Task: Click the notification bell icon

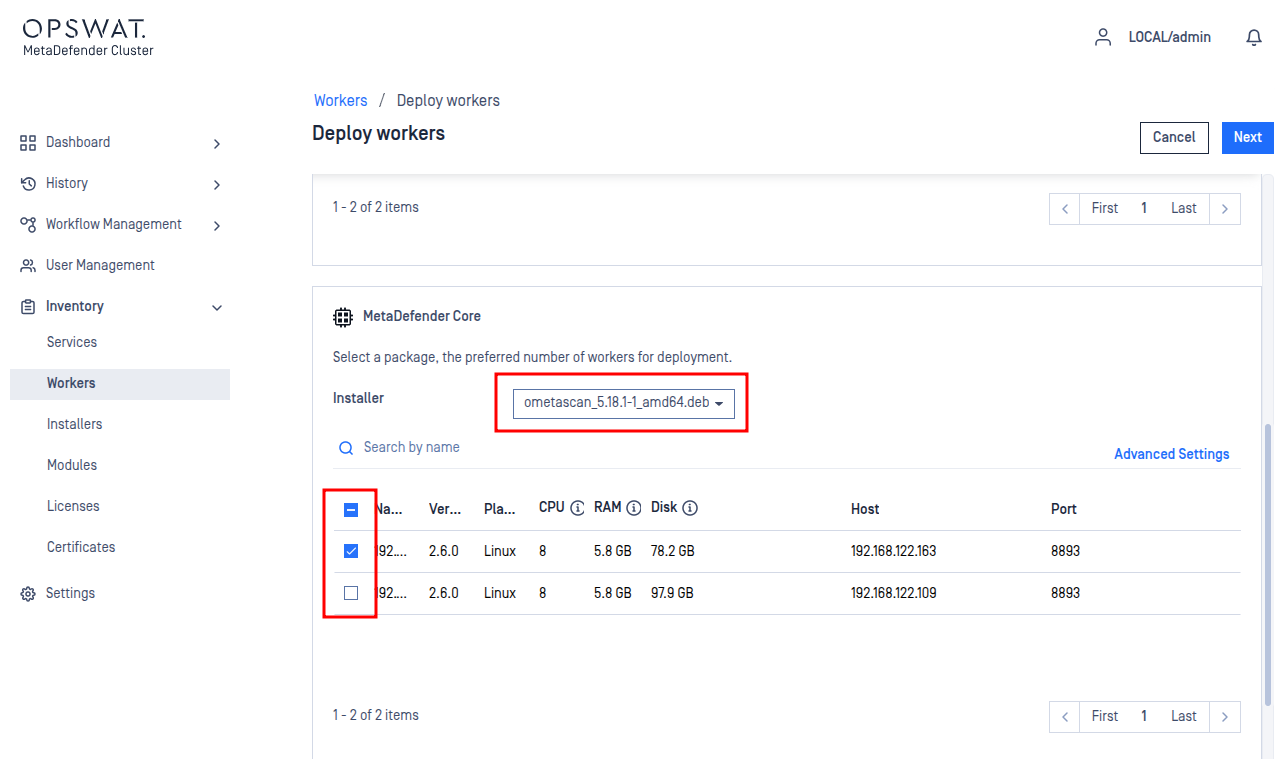Action: coord(1253,37)
